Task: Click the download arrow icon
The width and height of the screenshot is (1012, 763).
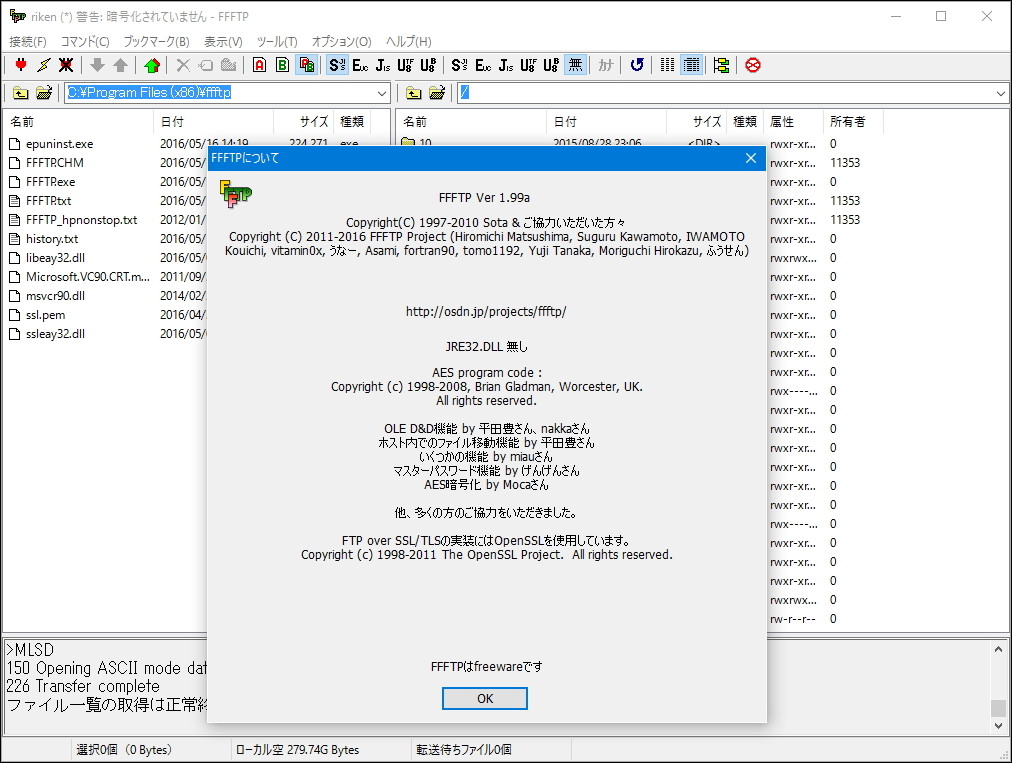Action: (x=97, y=64)
